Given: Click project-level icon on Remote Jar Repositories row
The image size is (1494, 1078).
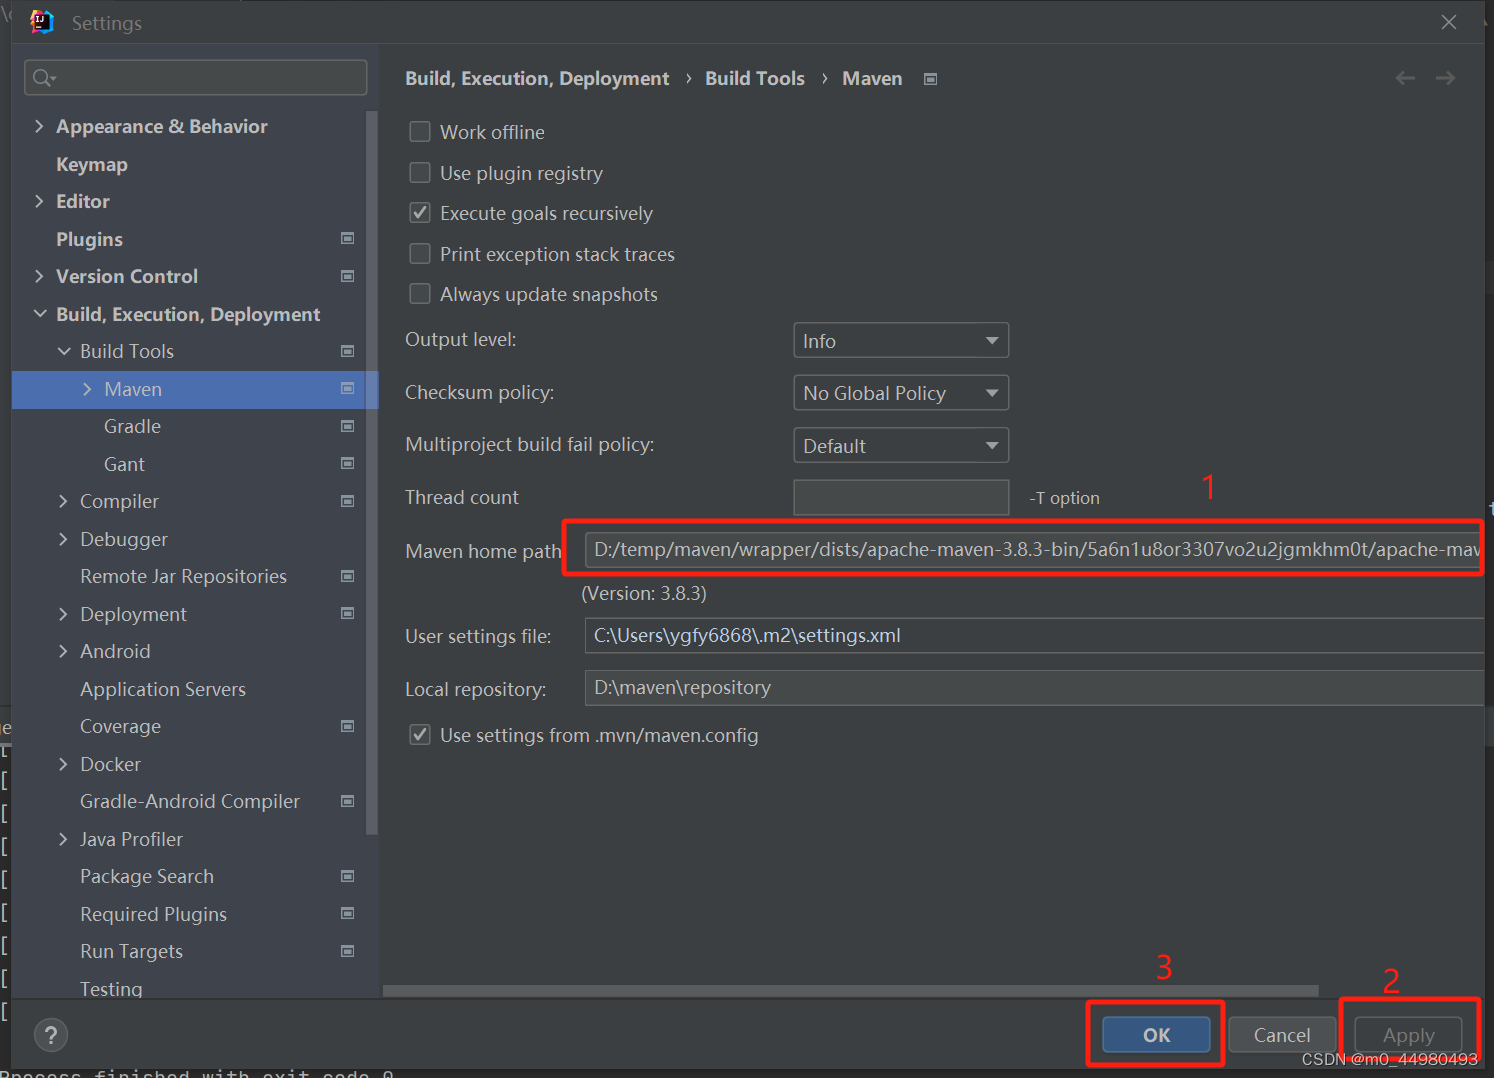Looking at the screenshot, I should [x=347, y=576].
